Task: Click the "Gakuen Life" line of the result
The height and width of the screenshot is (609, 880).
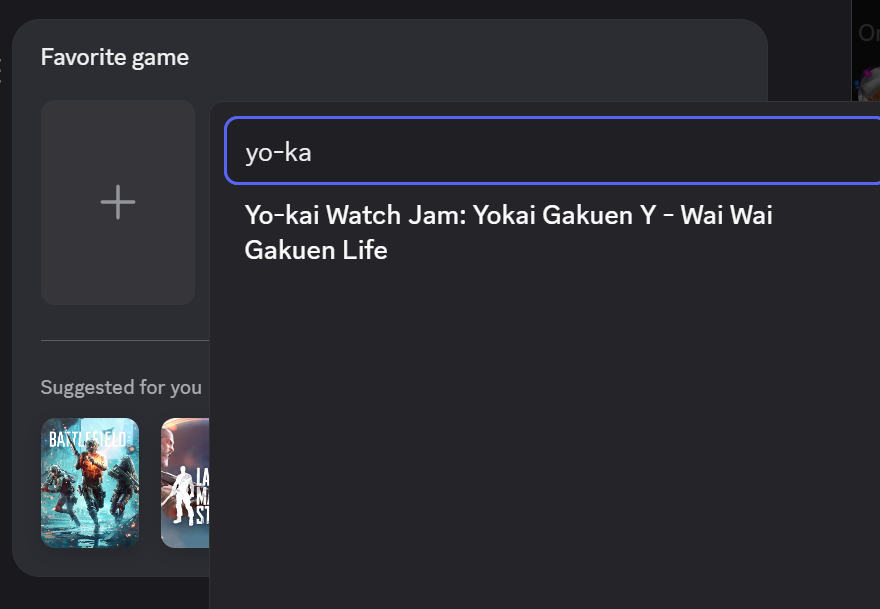Action: coord(316,250)
